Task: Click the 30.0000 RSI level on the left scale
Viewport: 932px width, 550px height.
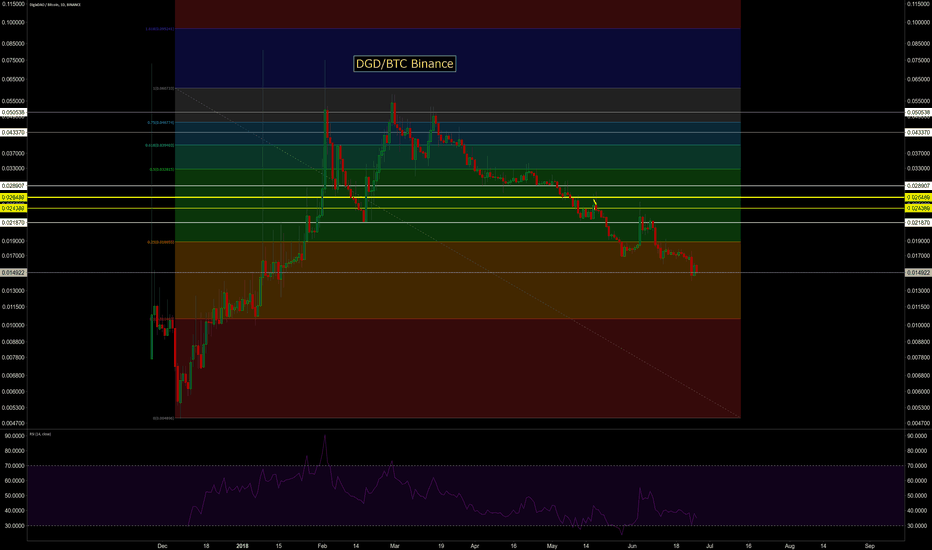Action: pyautogui.click(x=14, y=526)
